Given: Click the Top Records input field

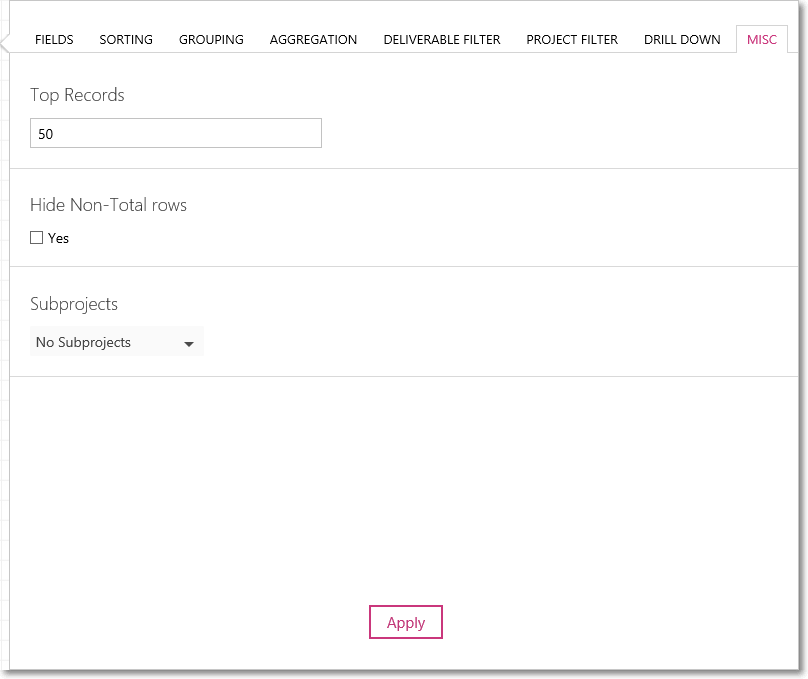Looking at the screenshot, I should click(176, 133).
